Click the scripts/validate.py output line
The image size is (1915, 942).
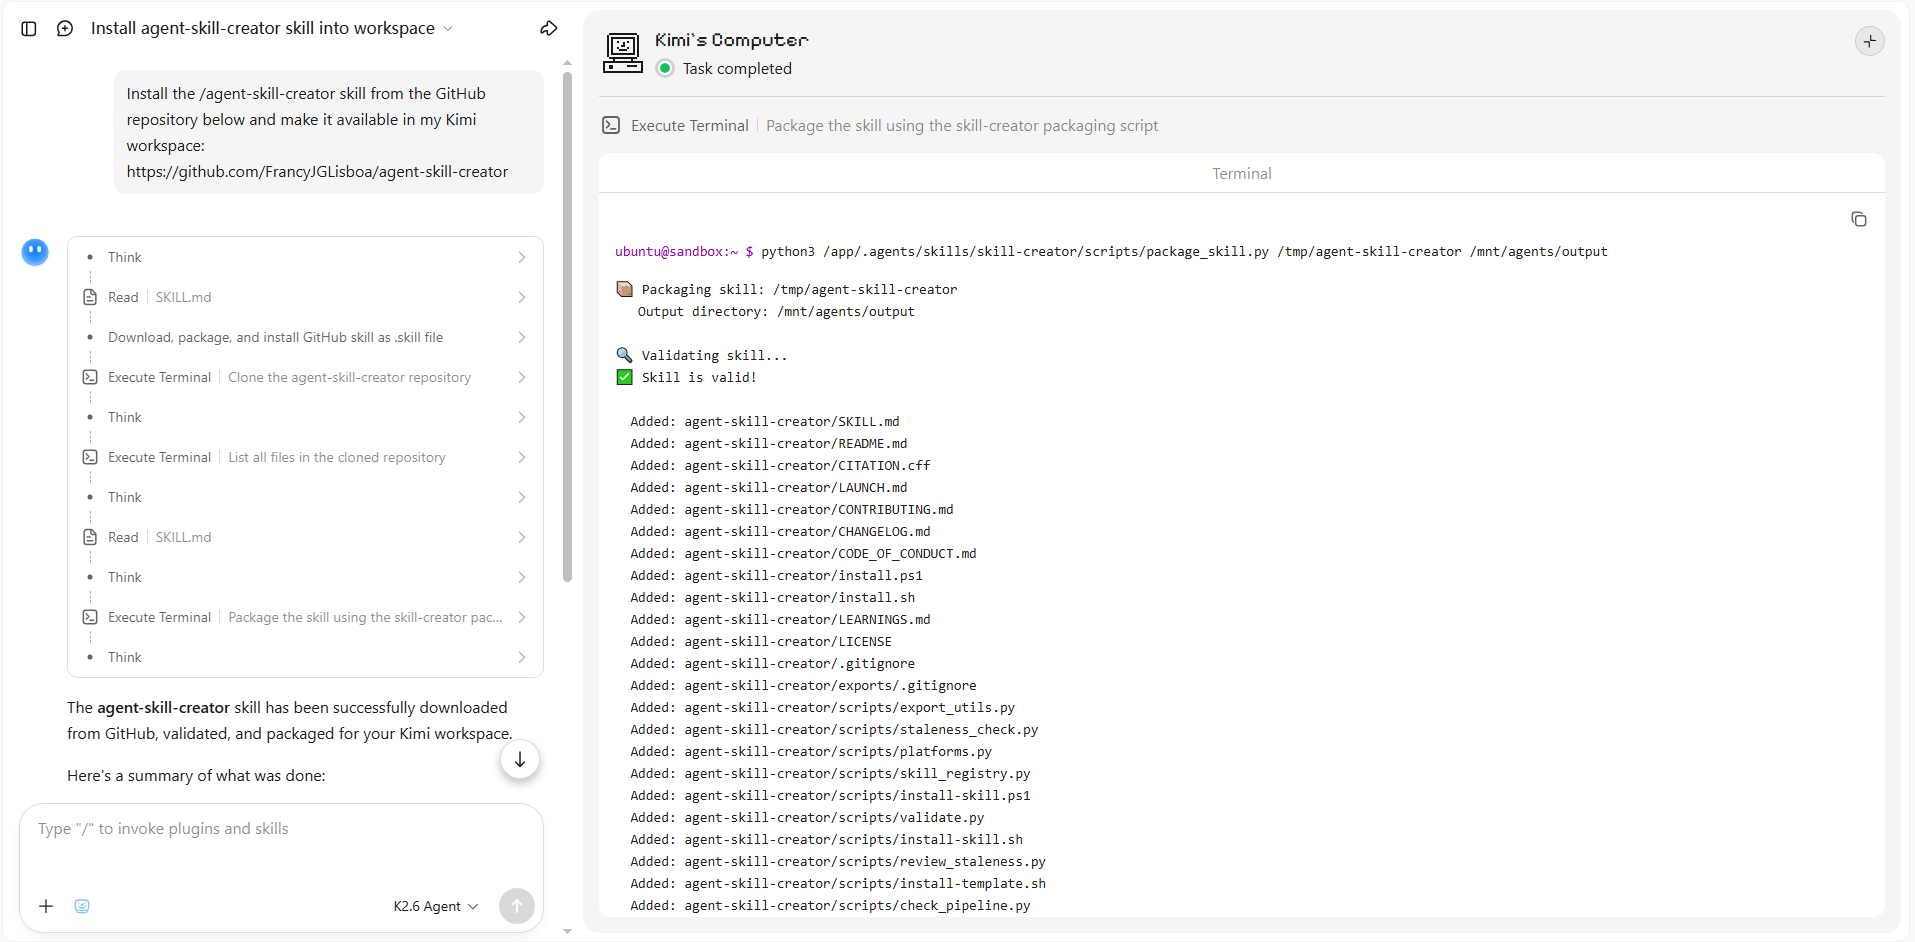pyautogui.click(x=807, y=817)
